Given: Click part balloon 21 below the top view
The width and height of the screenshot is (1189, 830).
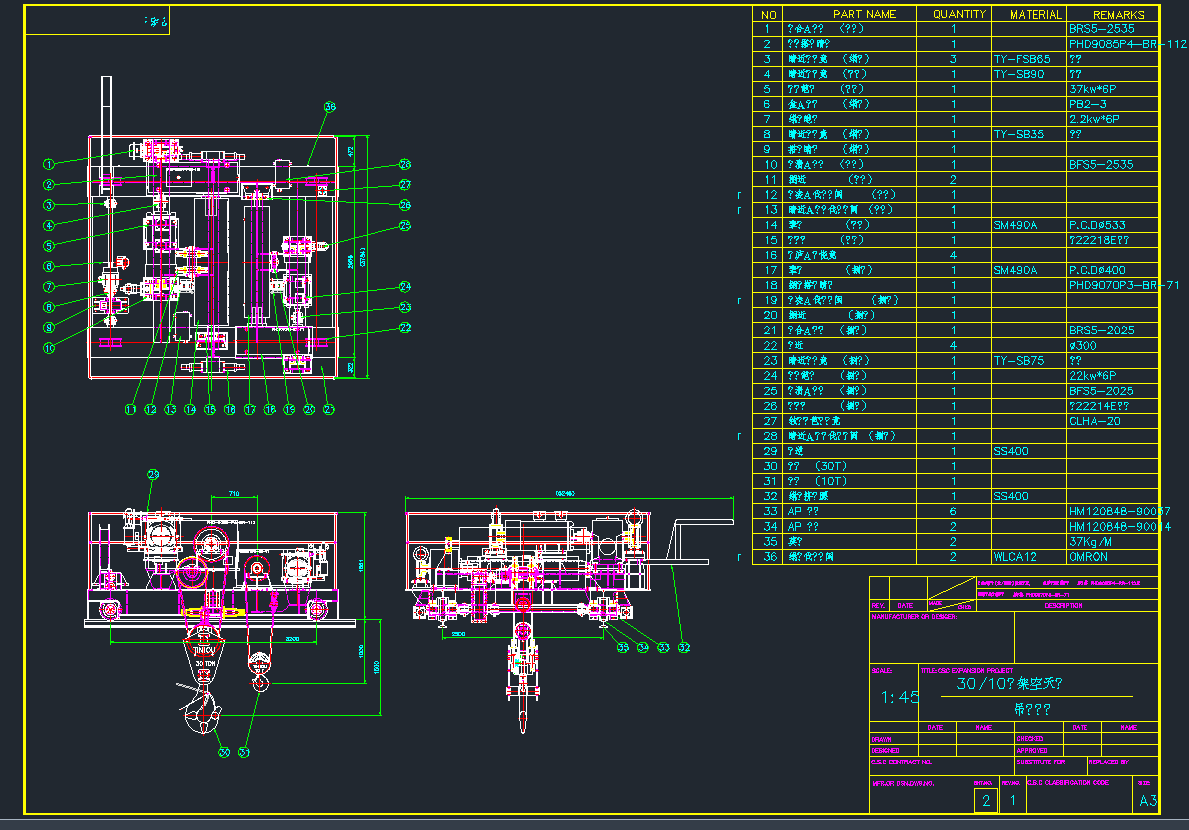Looking at the screenshot, I should coord(329,409).
